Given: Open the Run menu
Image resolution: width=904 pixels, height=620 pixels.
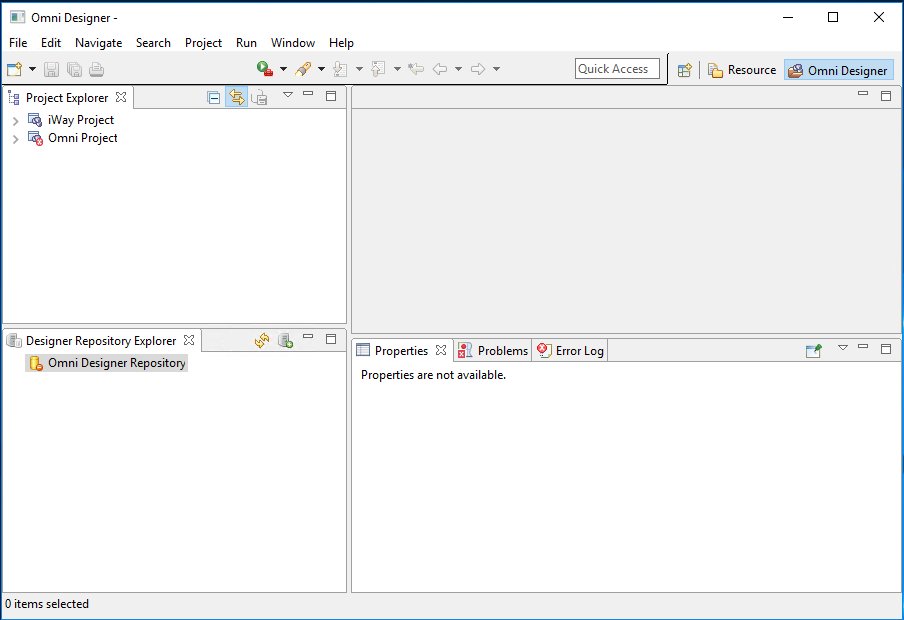Looking at the screenshot, I should 246,43.
